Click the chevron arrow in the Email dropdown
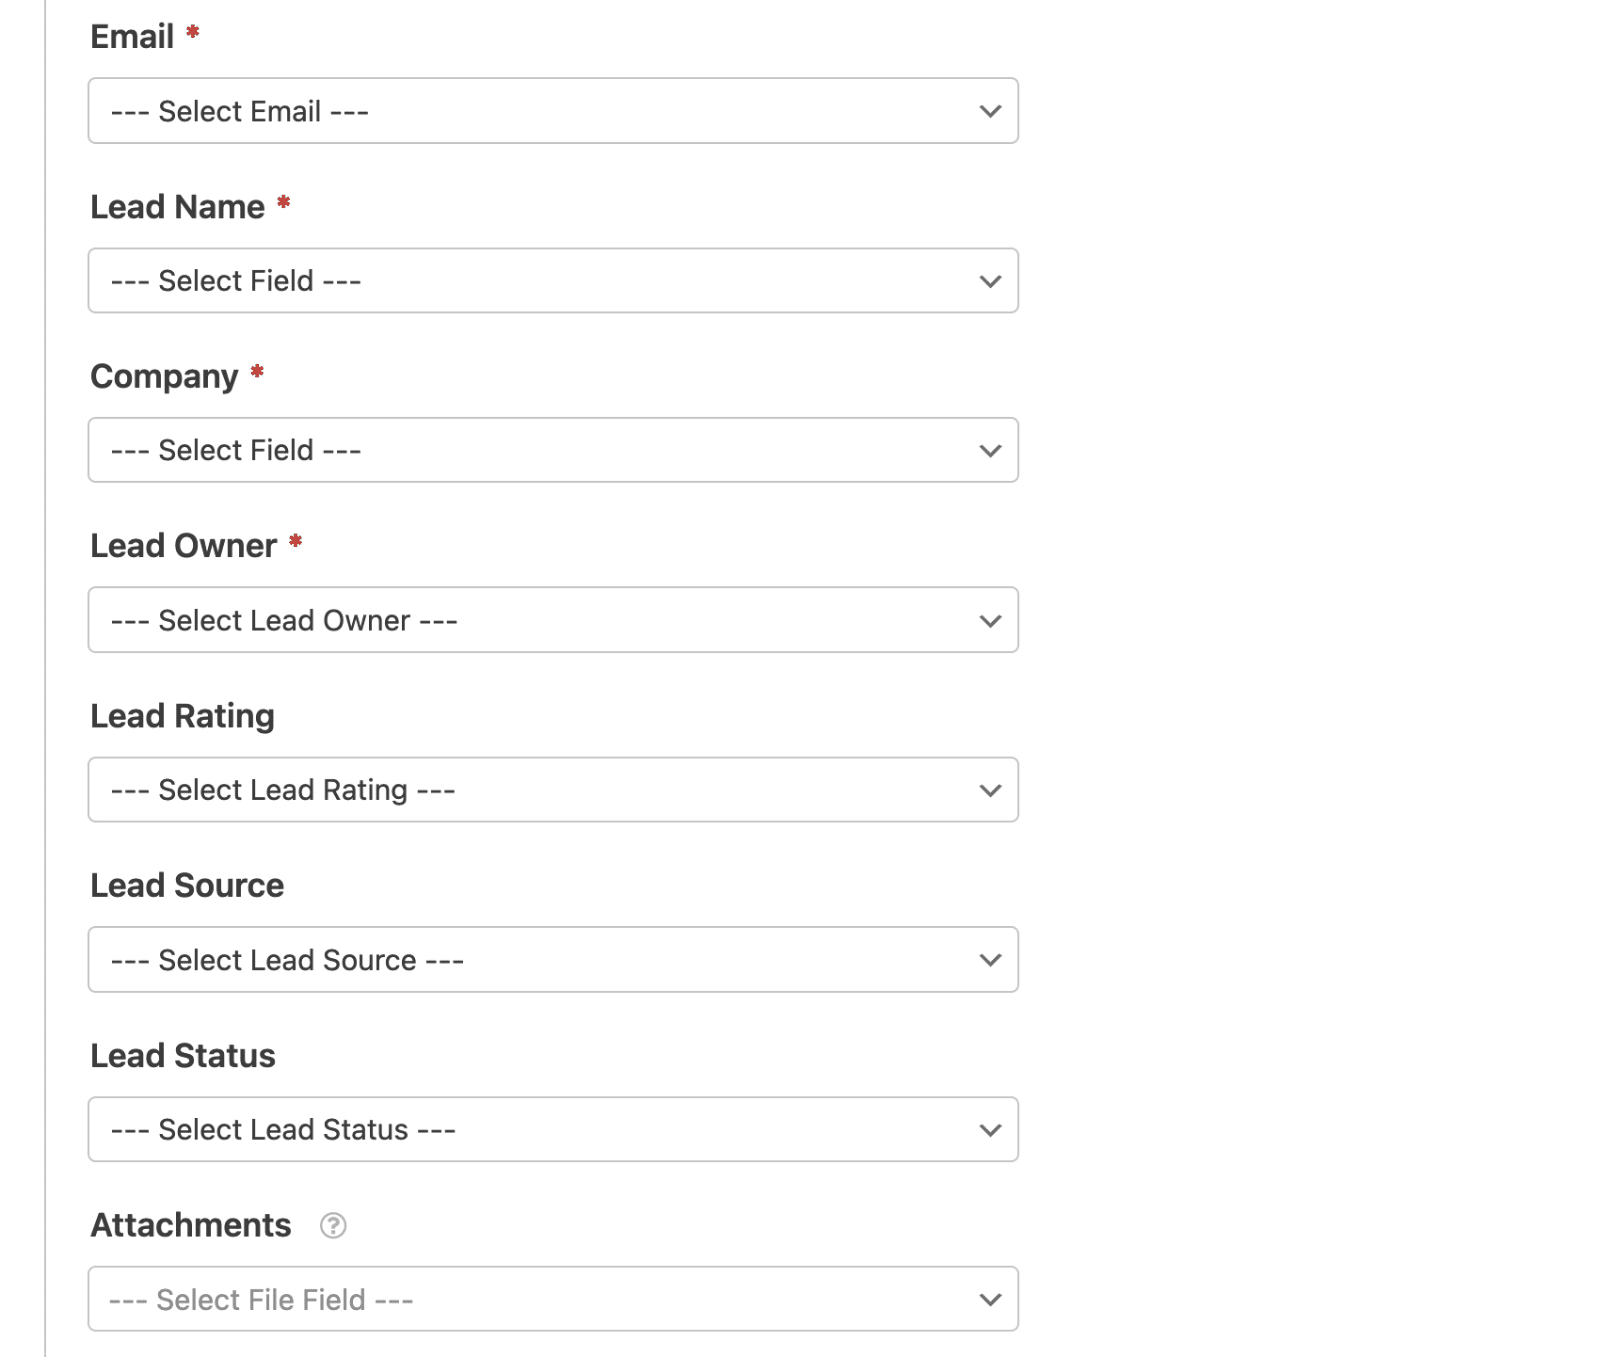Image resolution: width=1600 pixels, height=1357 pixels. (x=990, y=111)
